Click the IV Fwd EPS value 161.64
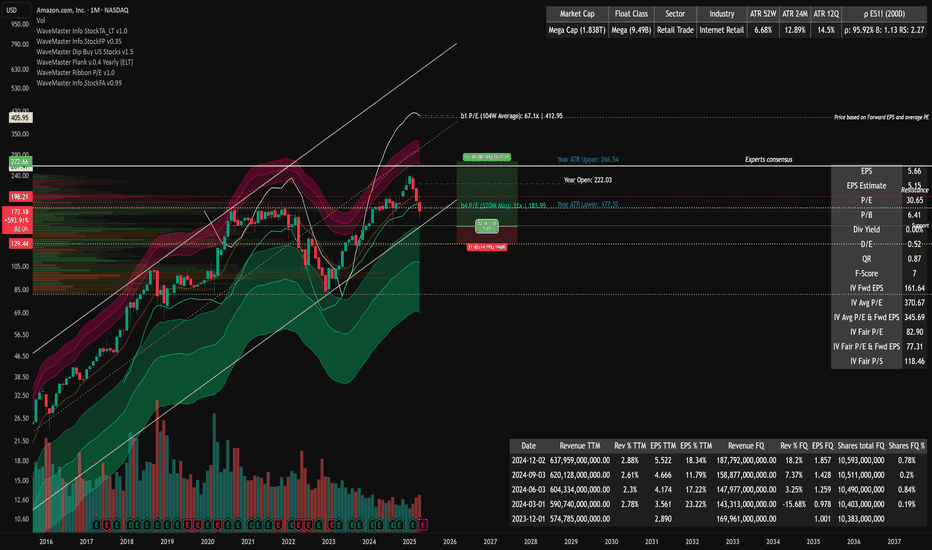This screenshot has height=550, width=932. (915, 288)
